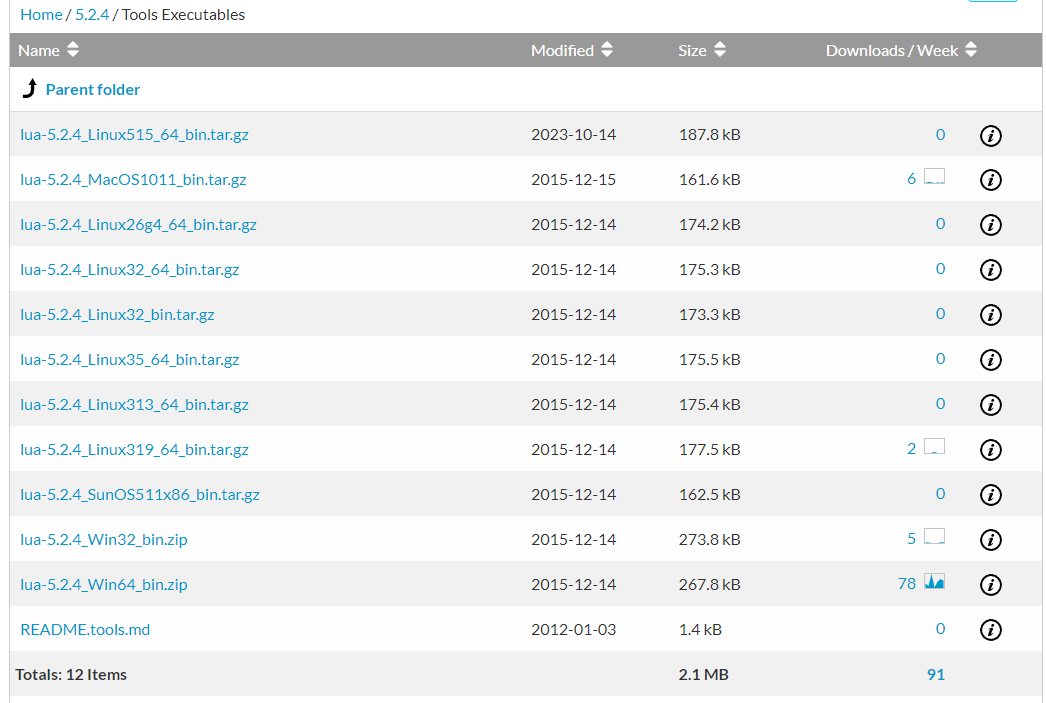This screenshot has height=703, width=1046.
Task: Show info for lua-5.2.4_Win32_bin.zip
Action: tap(991, 540)
